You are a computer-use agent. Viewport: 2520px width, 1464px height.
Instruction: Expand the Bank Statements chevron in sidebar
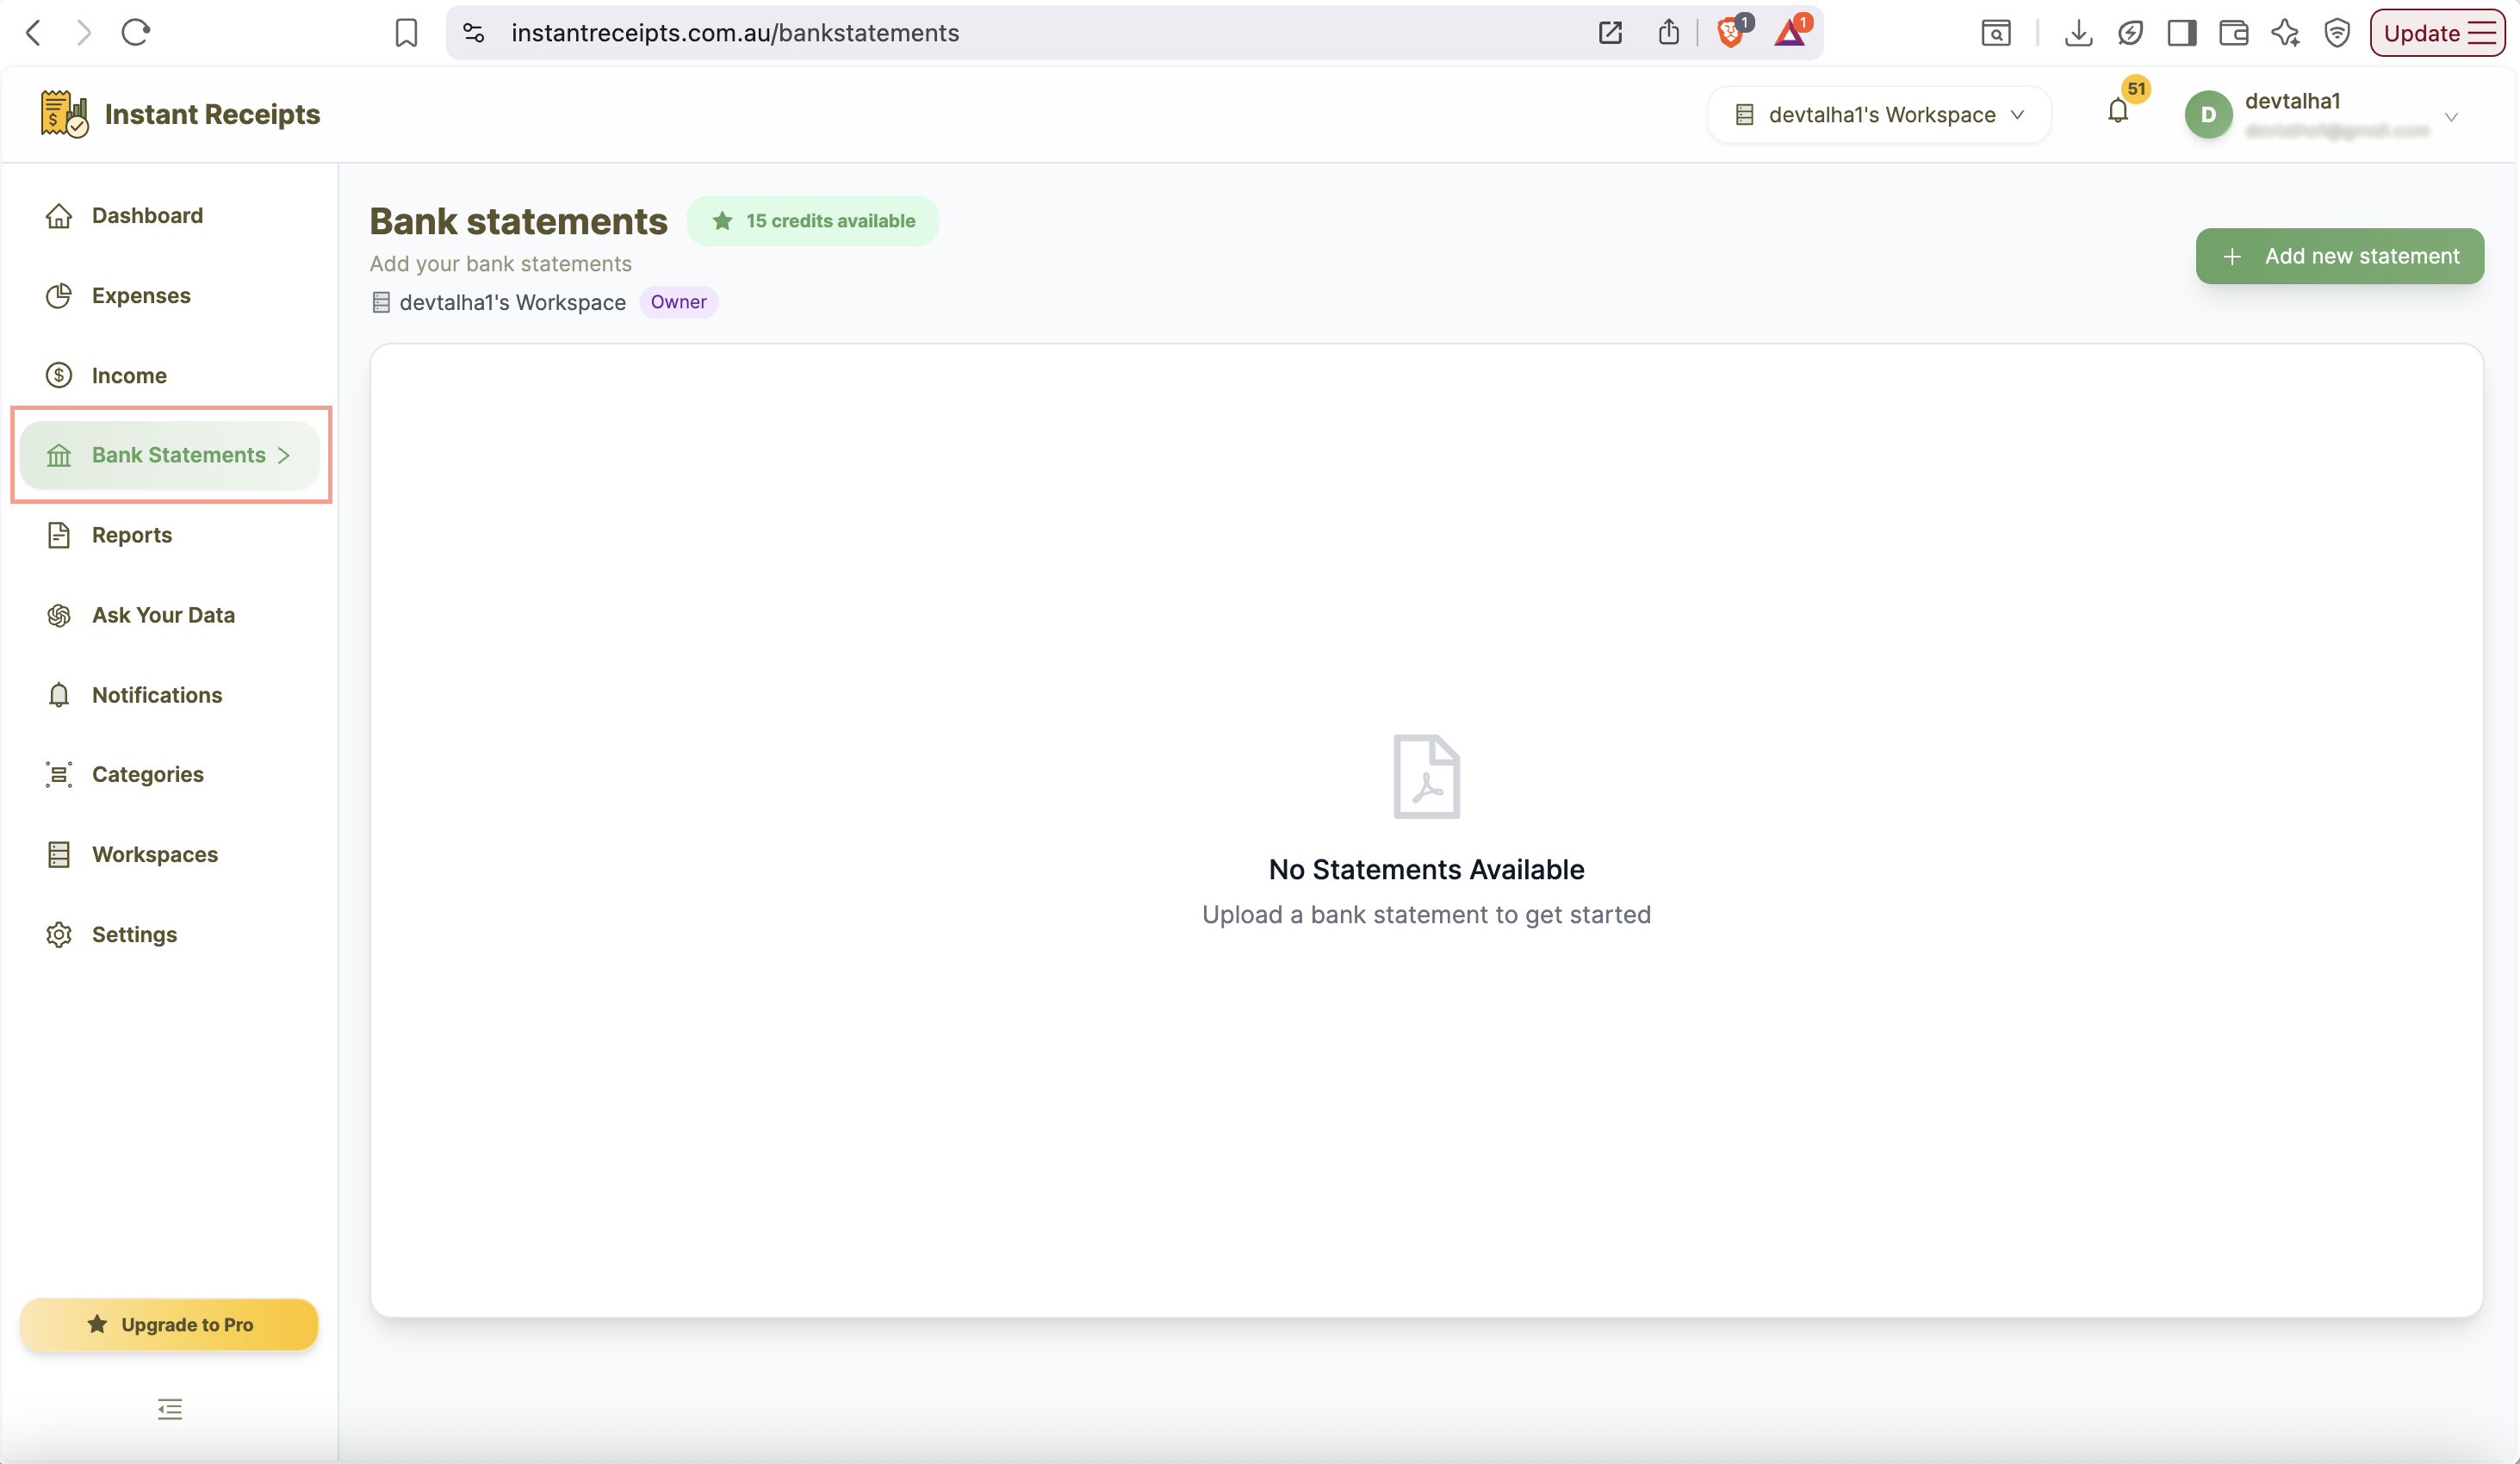tap(284, 455)
